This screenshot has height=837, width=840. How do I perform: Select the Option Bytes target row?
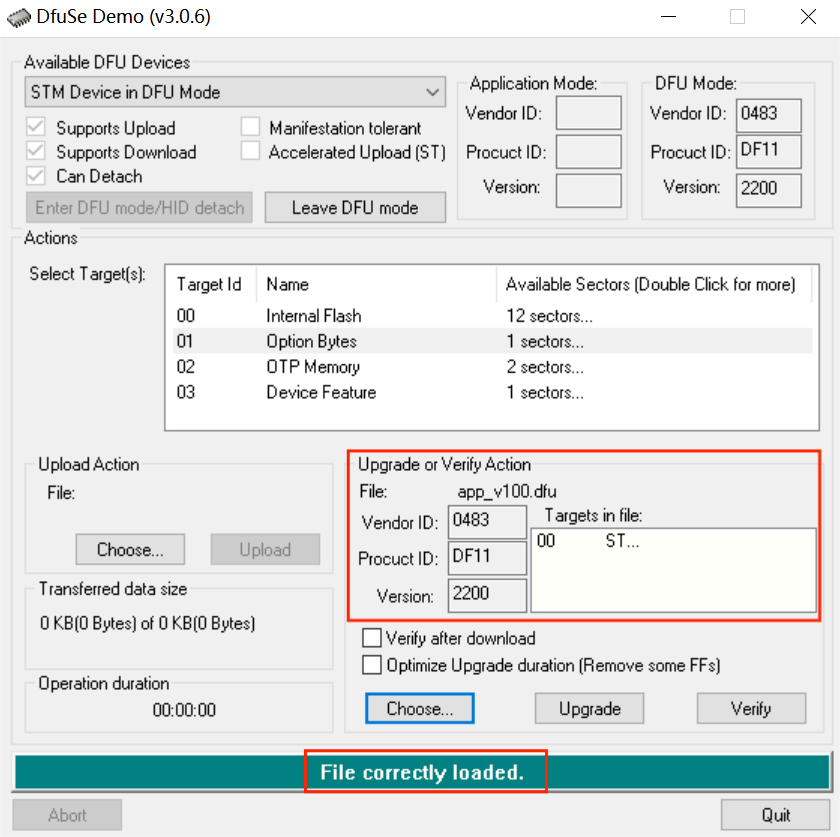tap(311, 341)
